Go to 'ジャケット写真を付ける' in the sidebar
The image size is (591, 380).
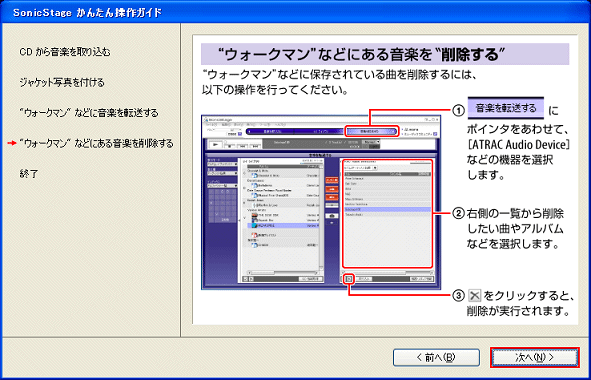[x=62, y=83]
